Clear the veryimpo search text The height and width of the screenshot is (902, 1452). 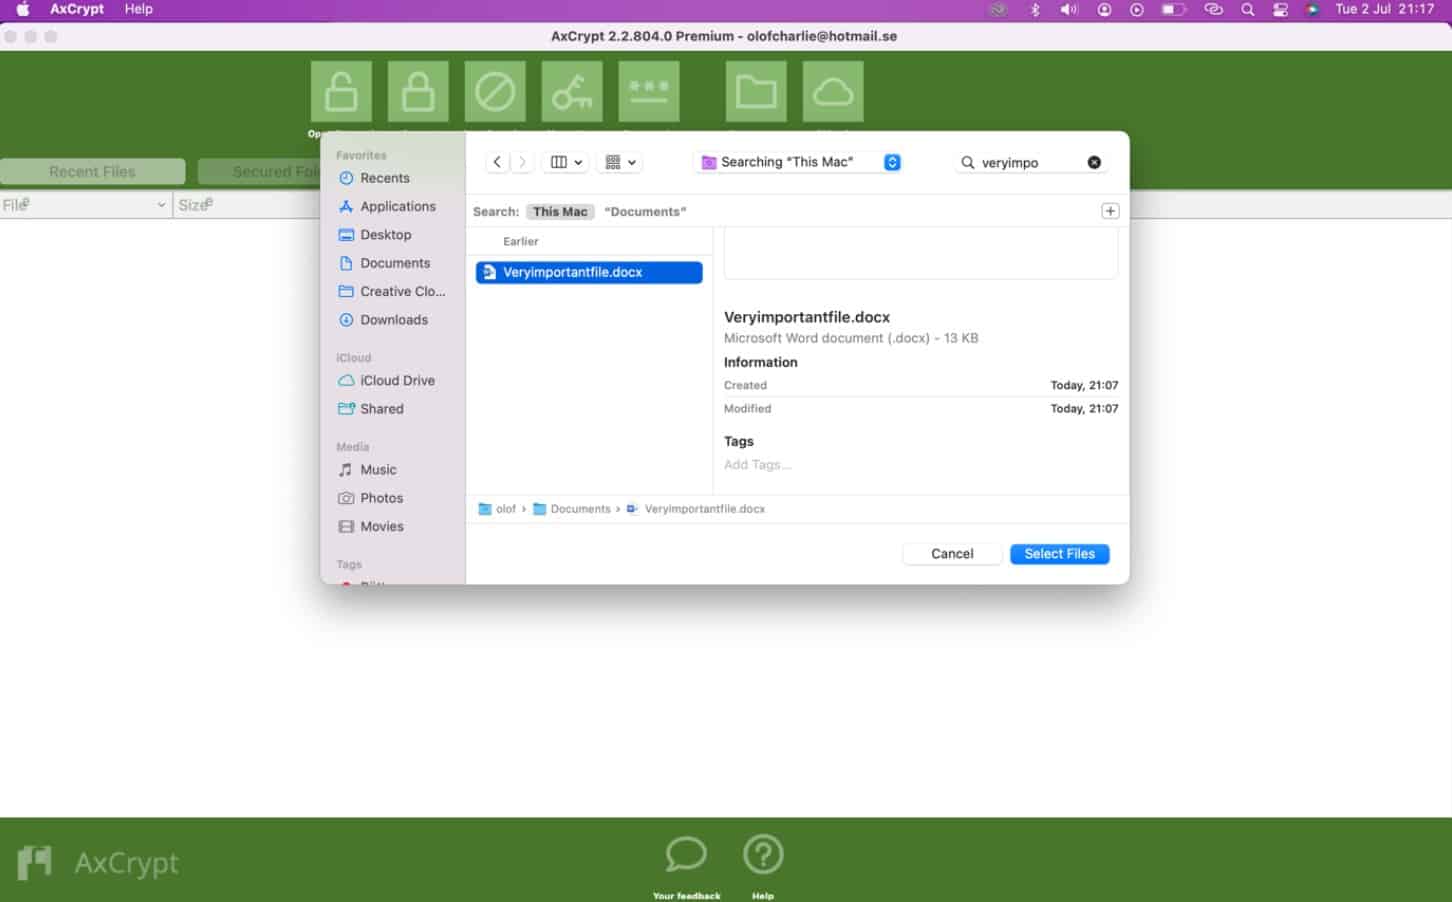[x=1094, y=162]
